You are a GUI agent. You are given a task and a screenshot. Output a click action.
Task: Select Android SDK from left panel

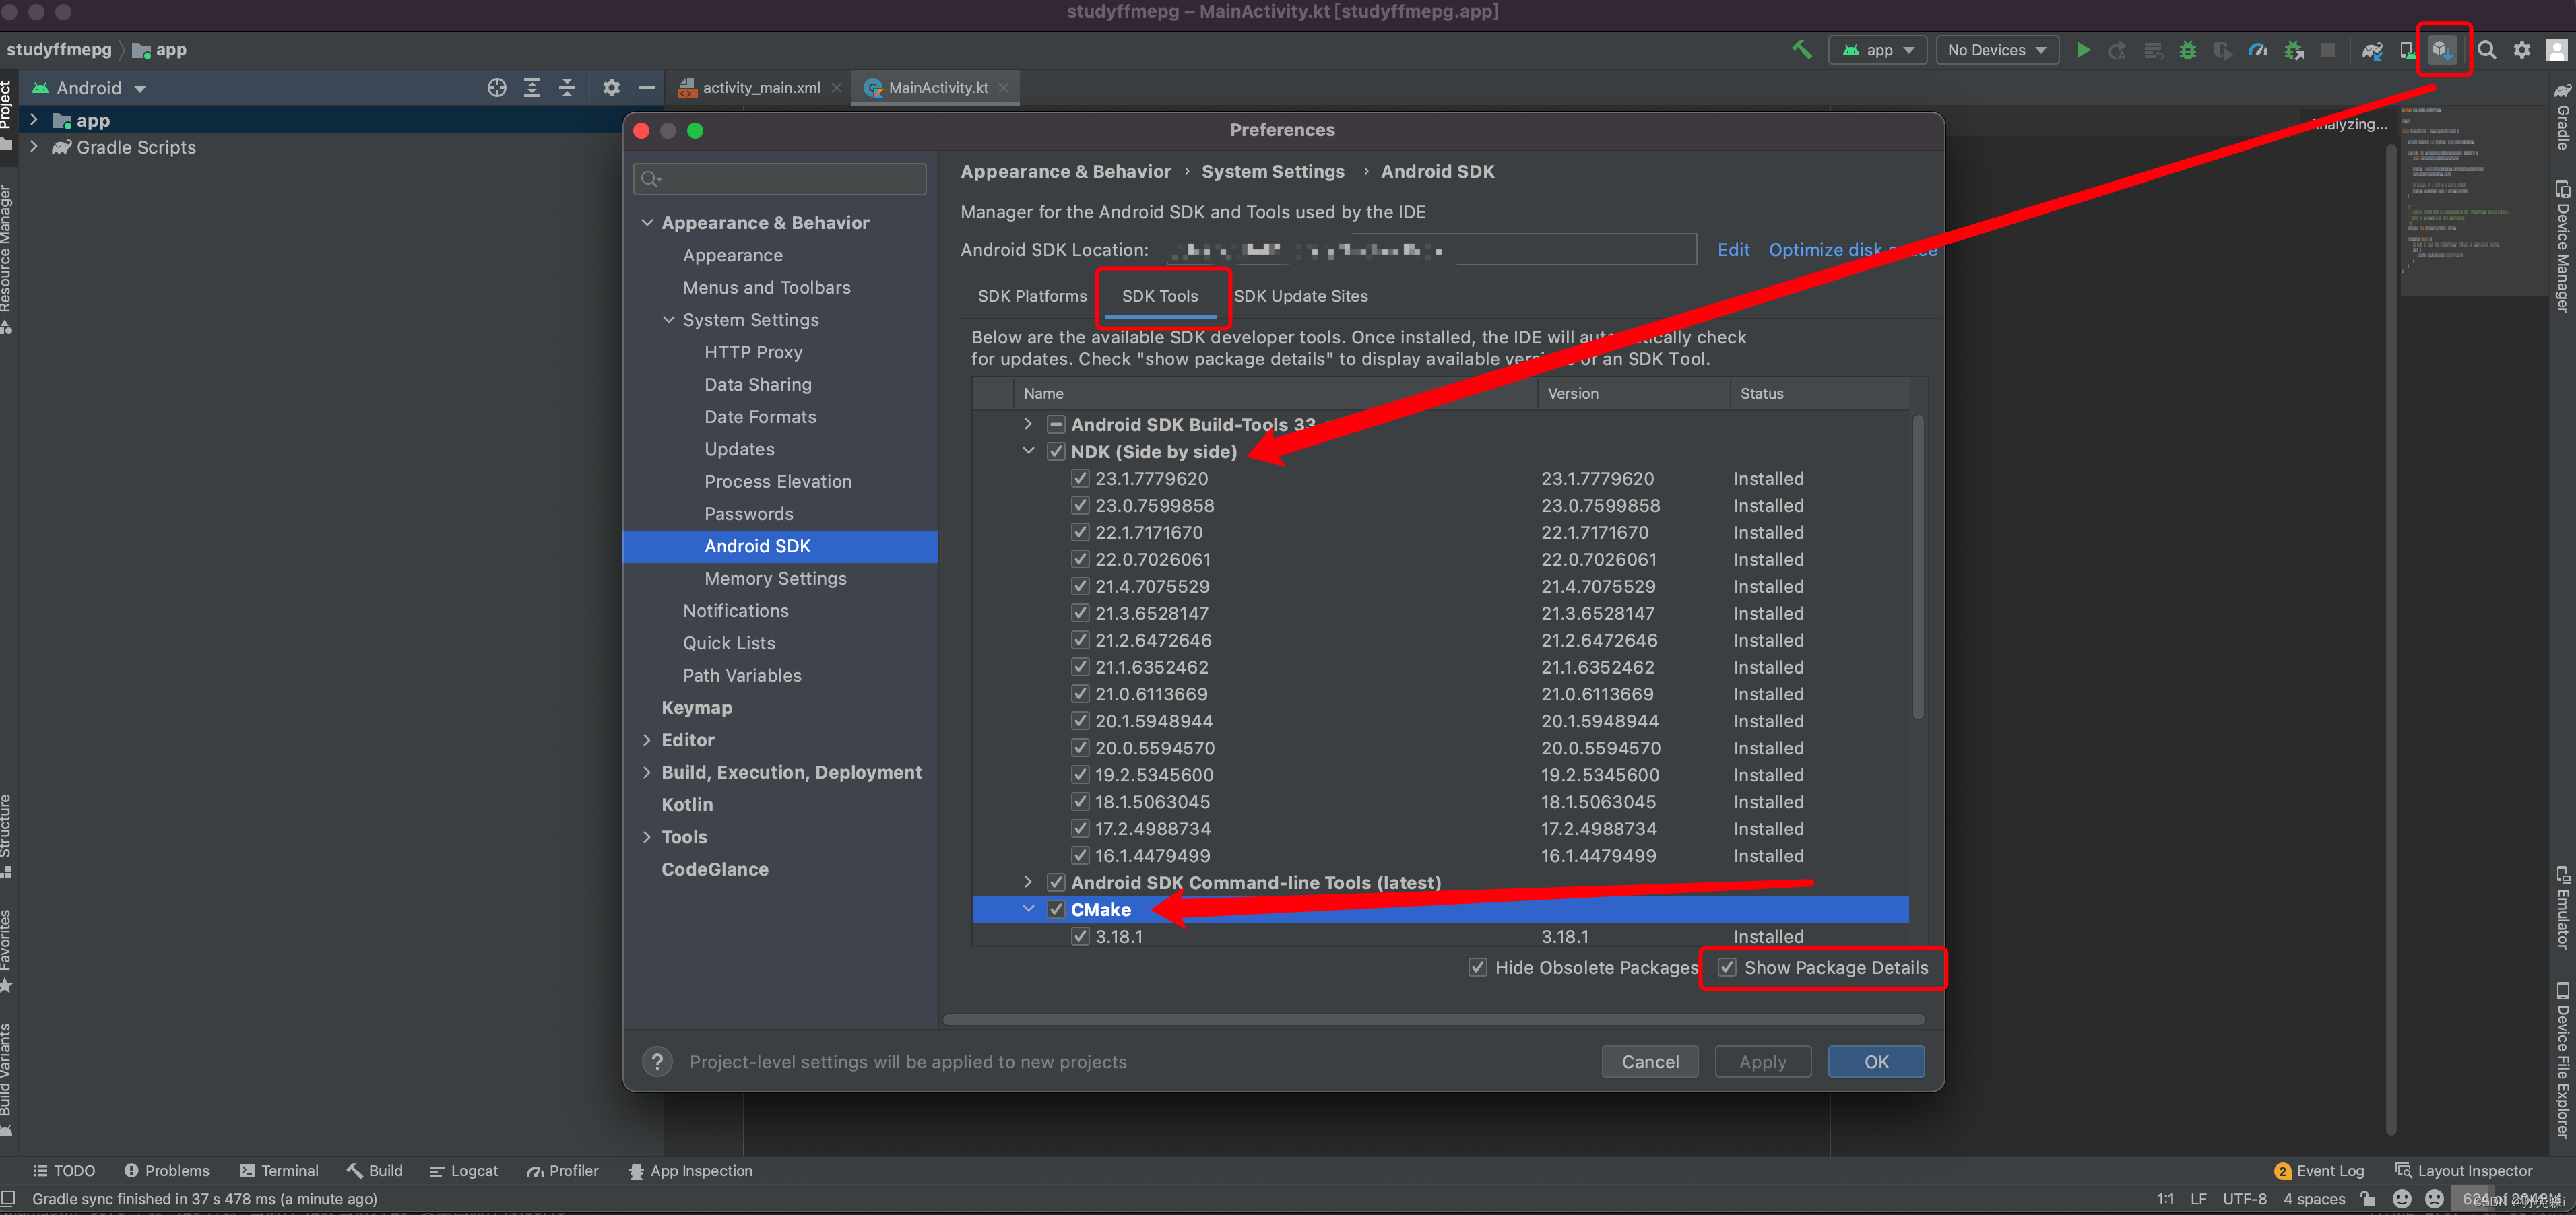[x=759, y=545]
